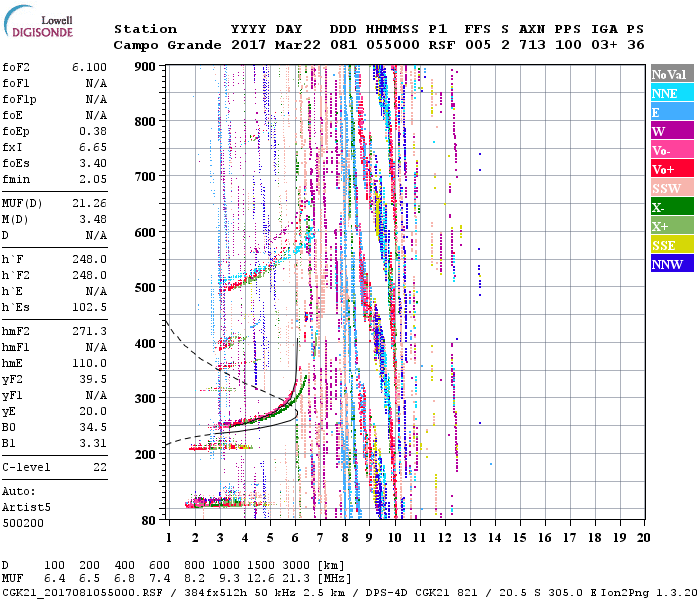The image size is (700, 600).
Task: Select the NNE cyan legend swatch
Action: [x=672, y=93]
